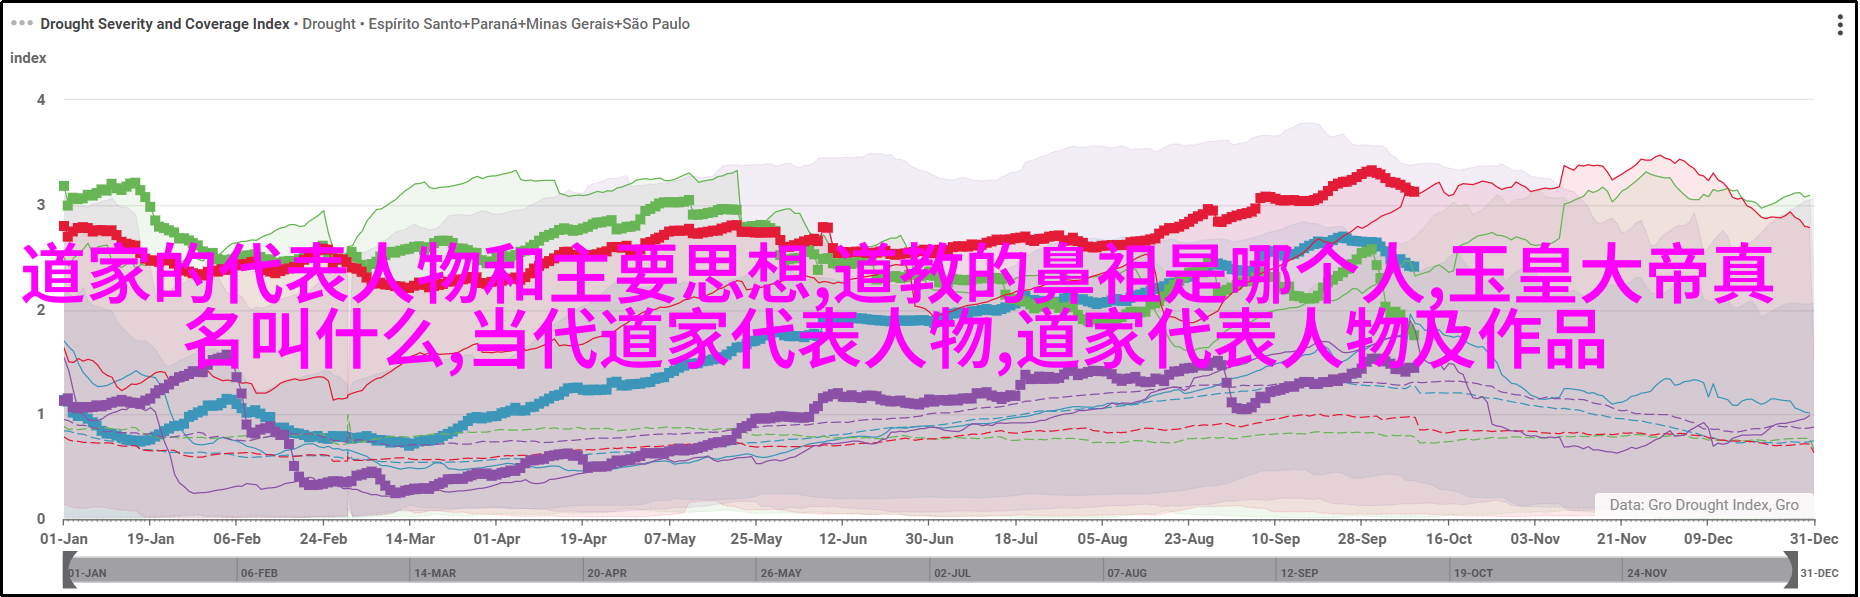Click the x-axis label 01-Jan
Viewport: 1860px width, 597px height.
coord(64,539)
